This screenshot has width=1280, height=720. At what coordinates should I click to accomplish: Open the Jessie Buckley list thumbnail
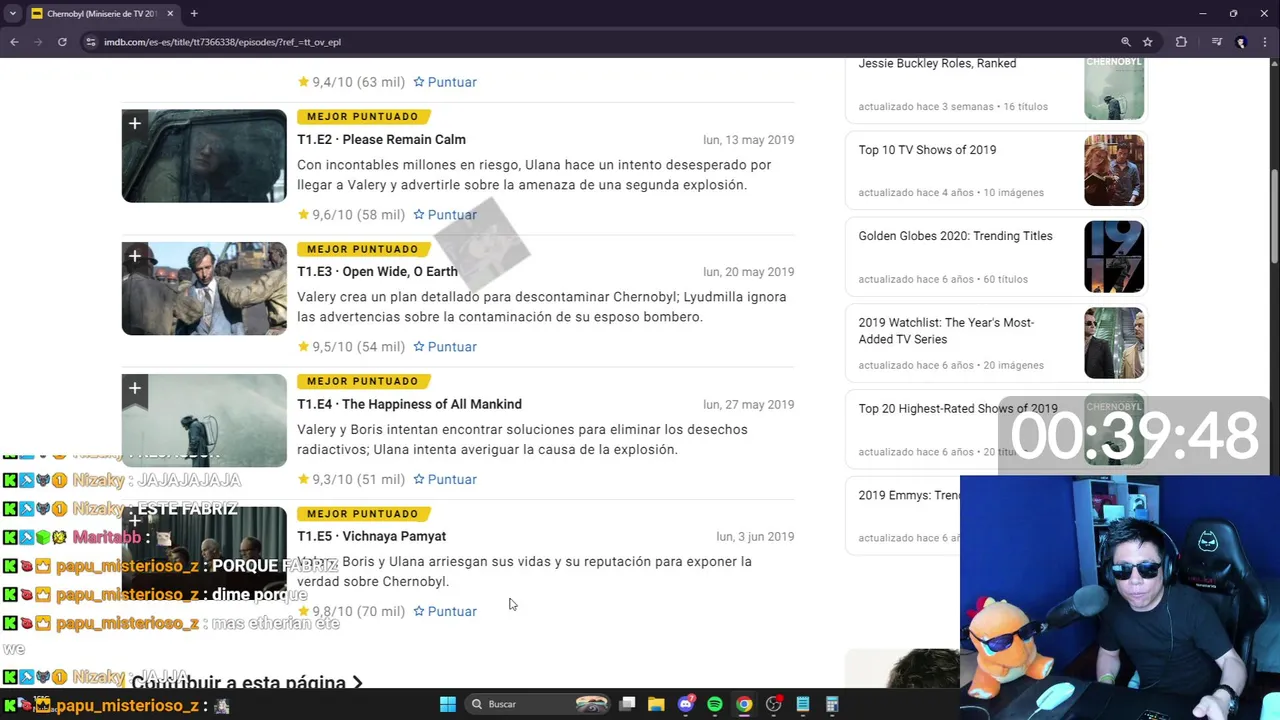[x=1114, y=88]
